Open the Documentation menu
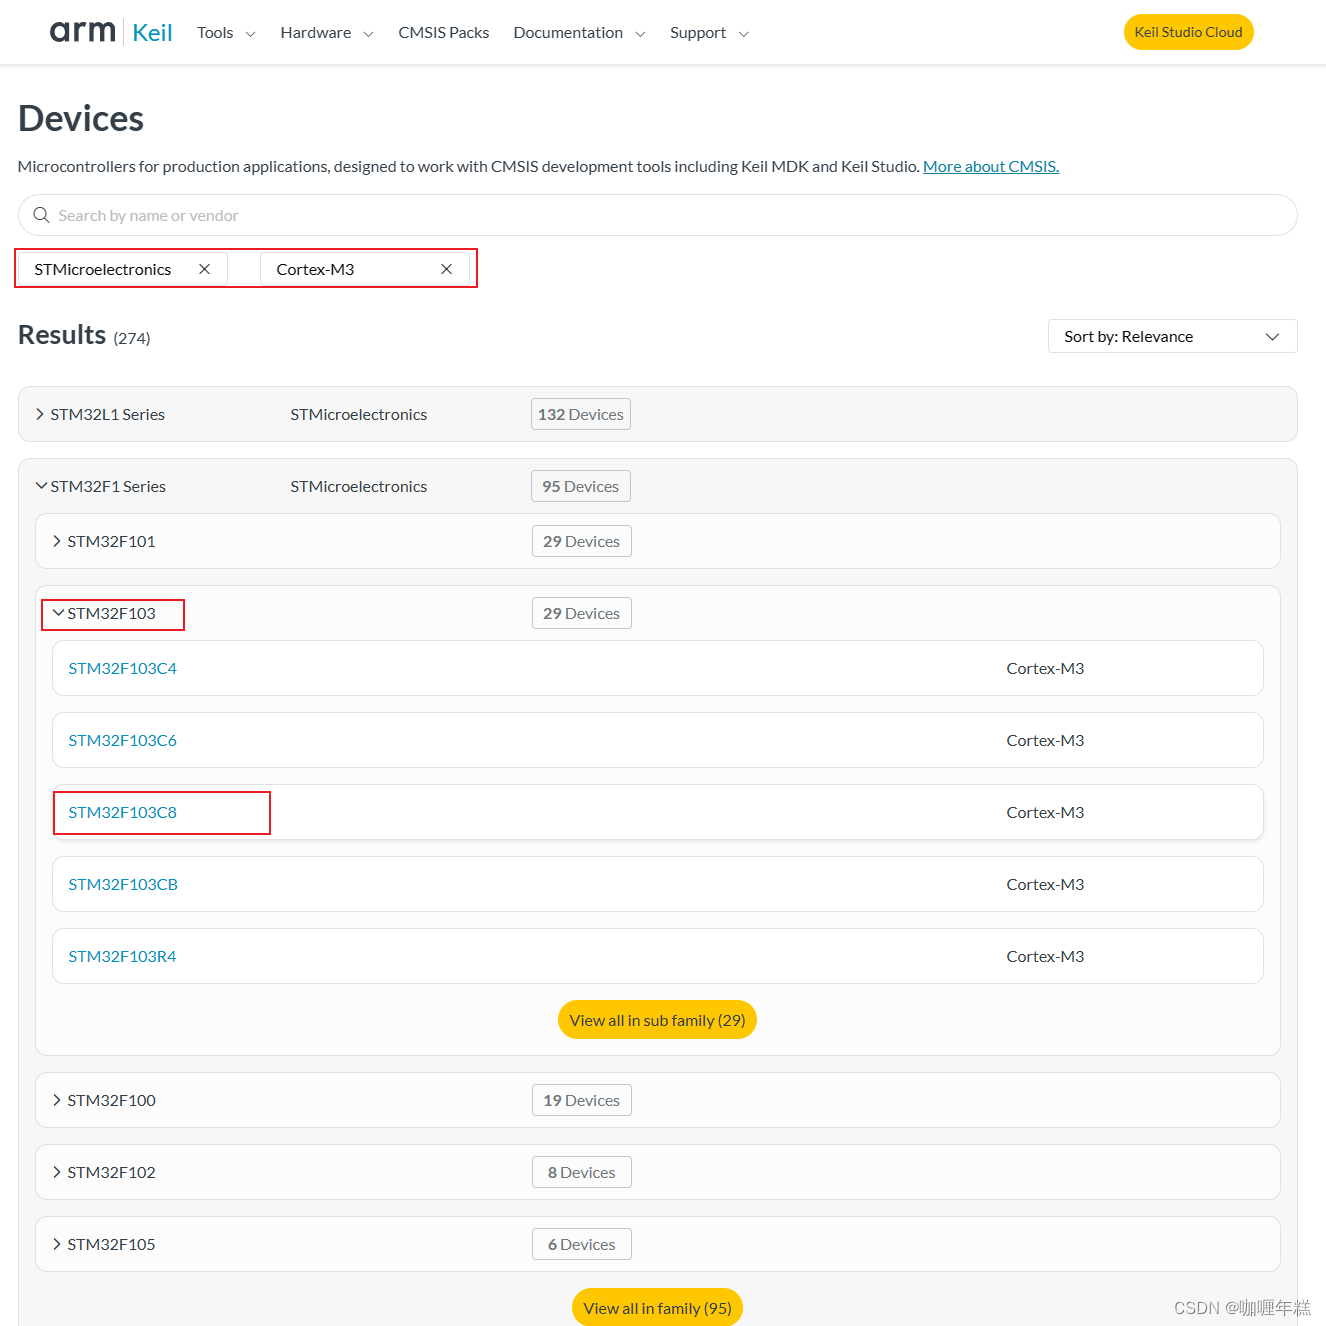Viewport: 1326px width, 1326px height. 579,33
